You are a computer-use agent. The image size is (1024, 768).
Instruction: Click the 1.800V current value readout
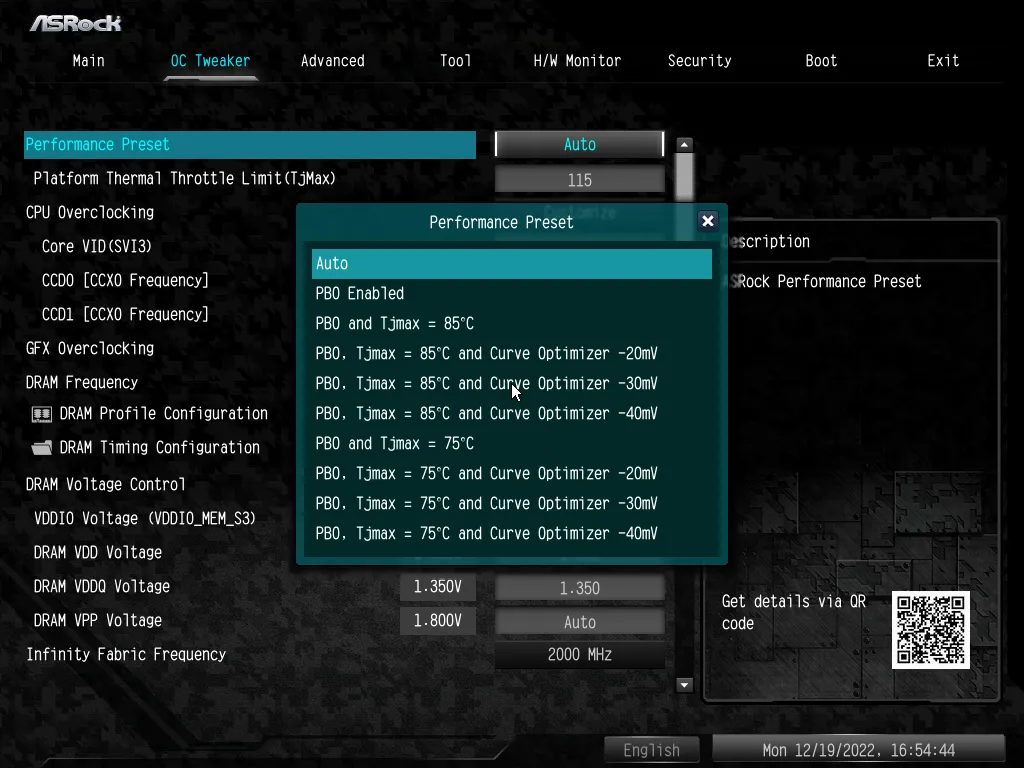(x=438, y=620)
